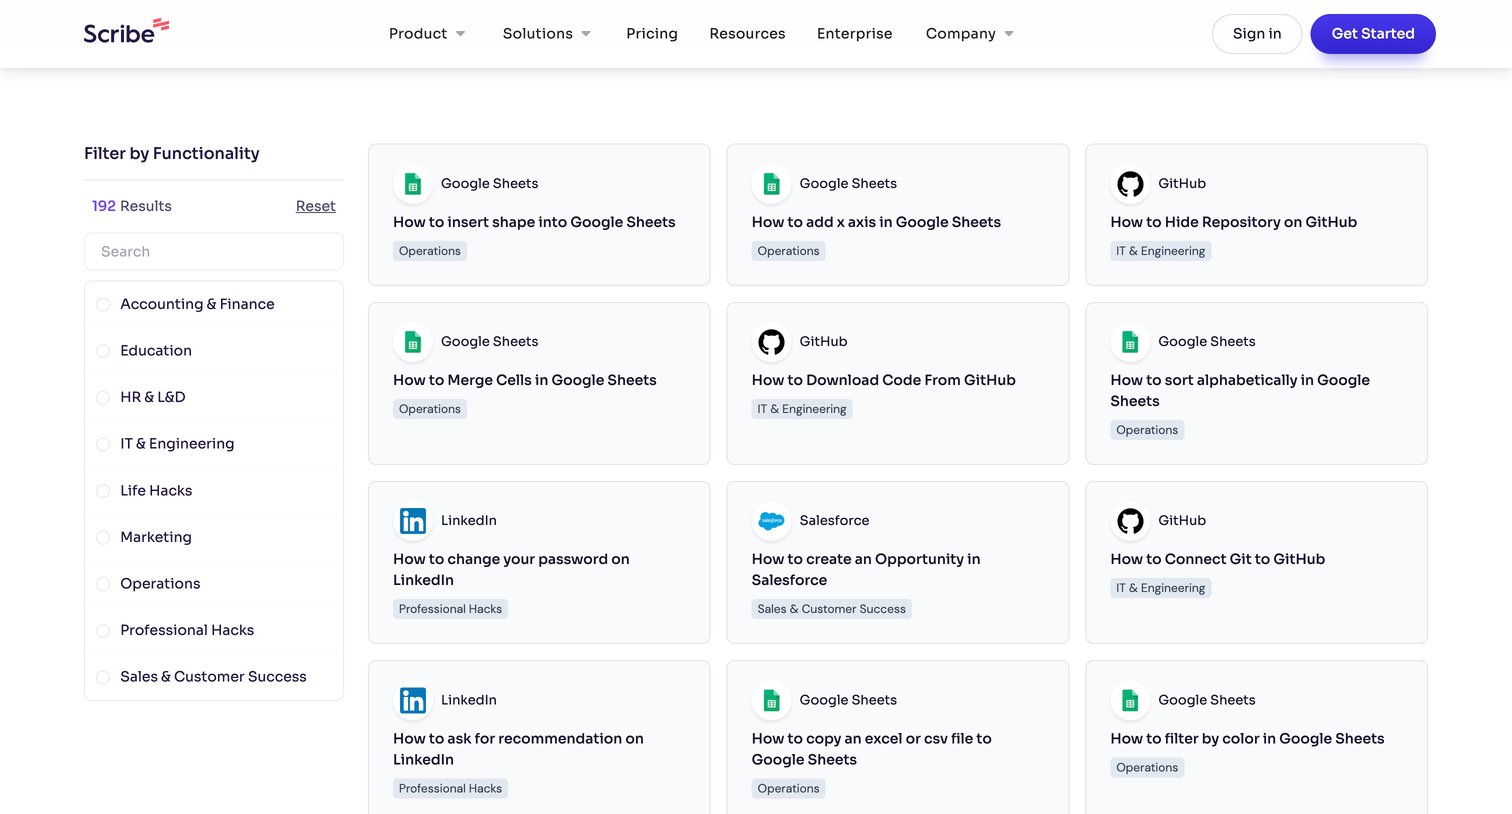Check the Sales & Customer Success filter
Image resolution: width=1512 pixels, height=814 pixels.
point(103,677)
